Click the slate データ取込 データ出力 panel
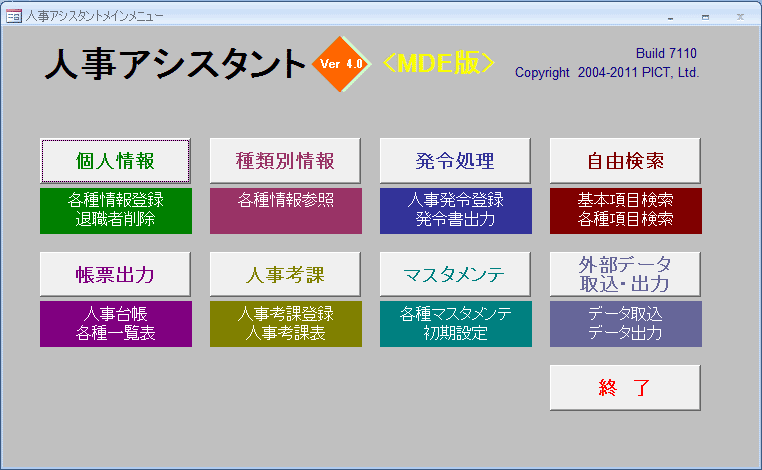 point(625,323)
